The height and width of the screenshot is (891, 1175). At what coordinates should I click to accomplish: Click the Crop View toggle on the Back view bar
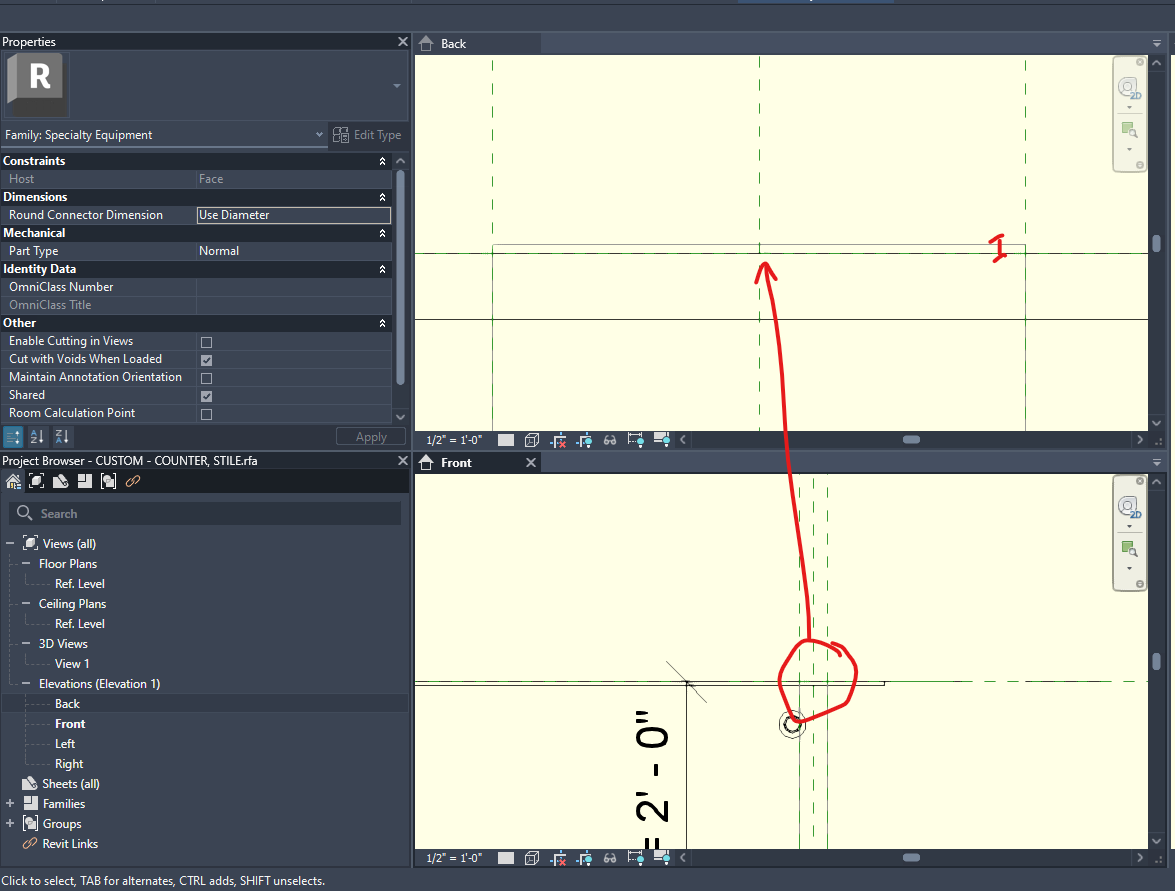(x=559, y=439)
